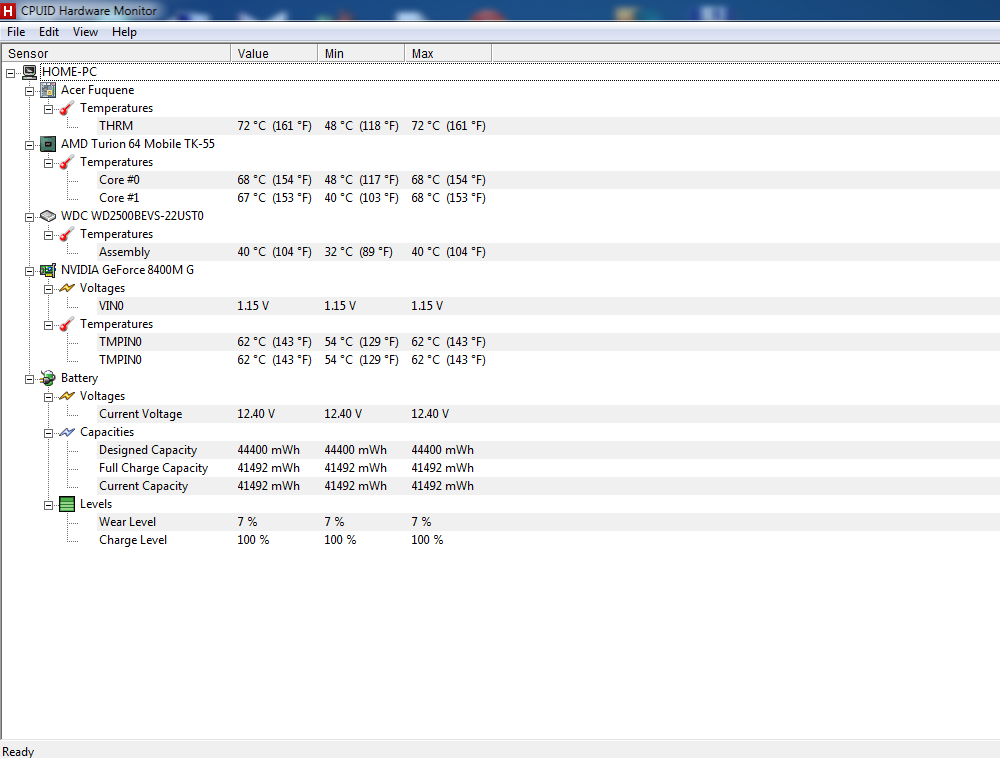Collapse the Battery Levels group
Image resolution: width=1000 pixels, height=758 pixels.
pyautogui.click(x=48, y=506)
